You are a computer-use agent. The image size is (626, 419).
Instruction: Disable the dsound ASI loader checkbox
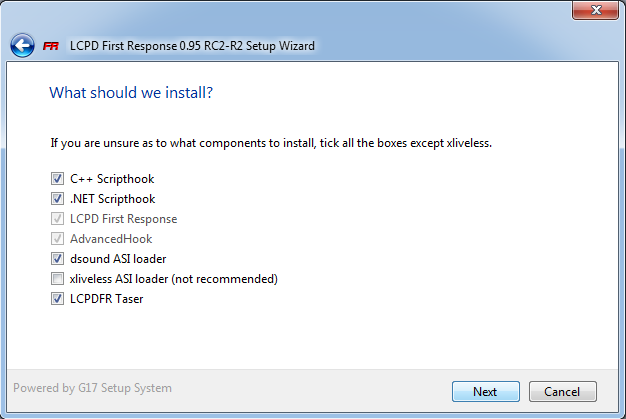(57, 259)
